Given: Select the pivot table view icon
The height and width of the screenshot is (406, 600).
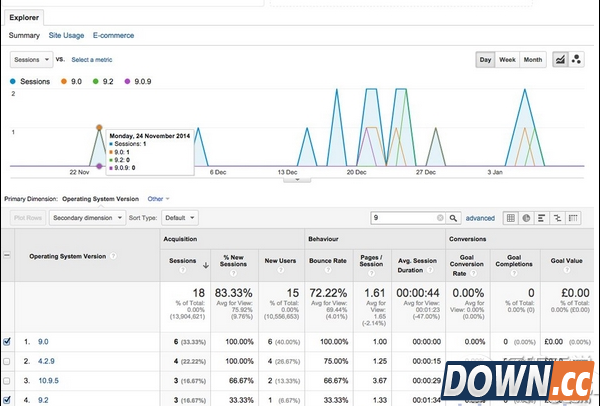Looking at the screenshot, I should coord(571,217).
